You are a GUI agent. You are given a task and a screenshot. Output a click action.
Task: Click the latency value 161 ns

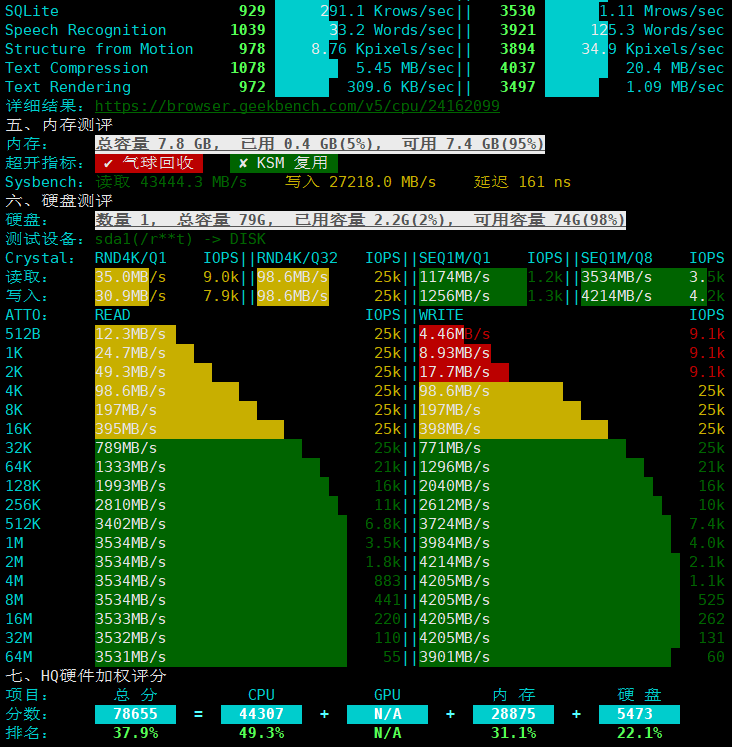[545, 182]
